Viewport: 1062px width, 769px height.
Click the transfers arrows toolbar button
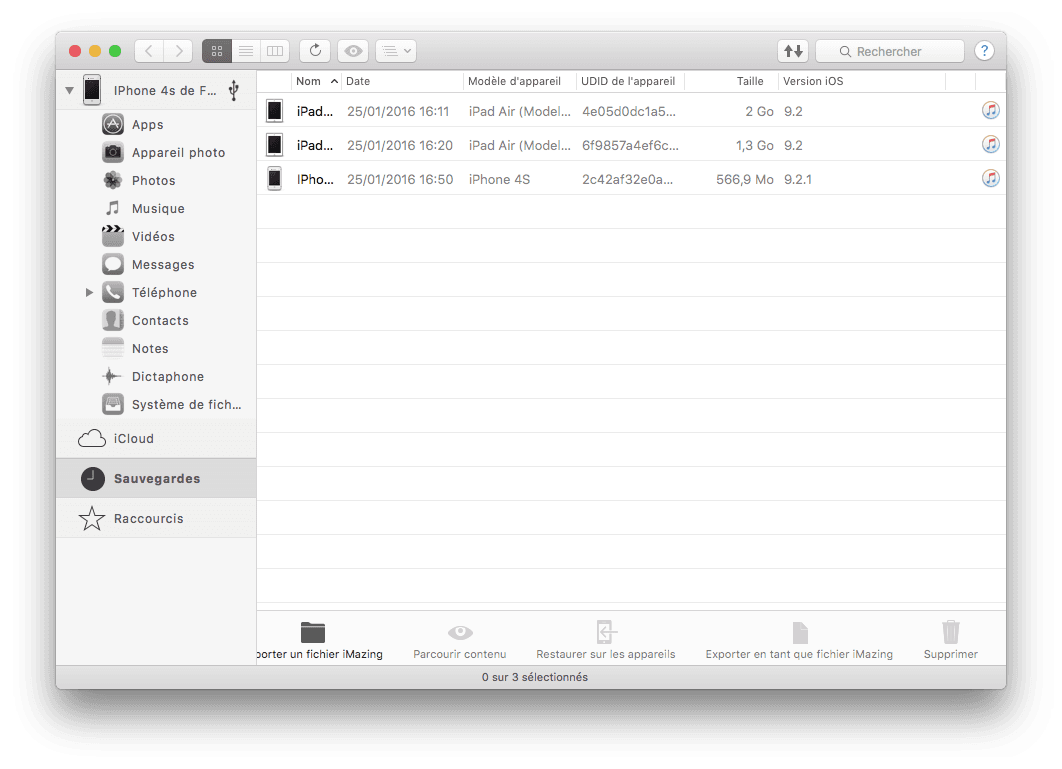point(792,51)
